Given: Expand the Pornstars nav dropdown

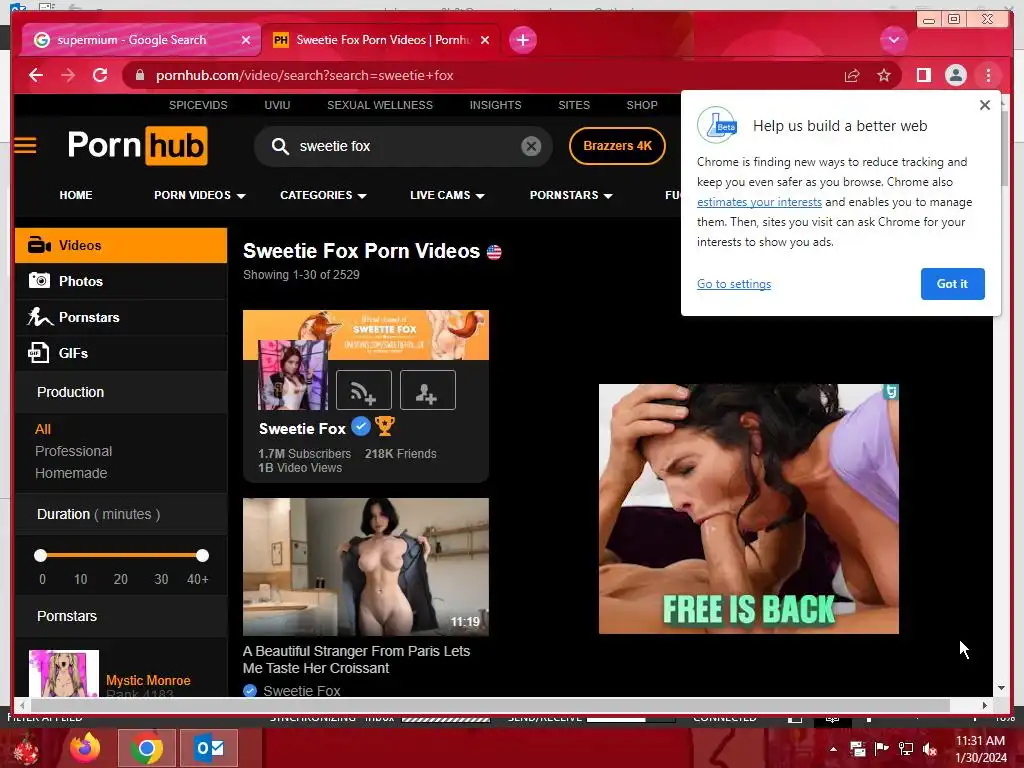Looking at the screenshot, I should coord(571,195).
